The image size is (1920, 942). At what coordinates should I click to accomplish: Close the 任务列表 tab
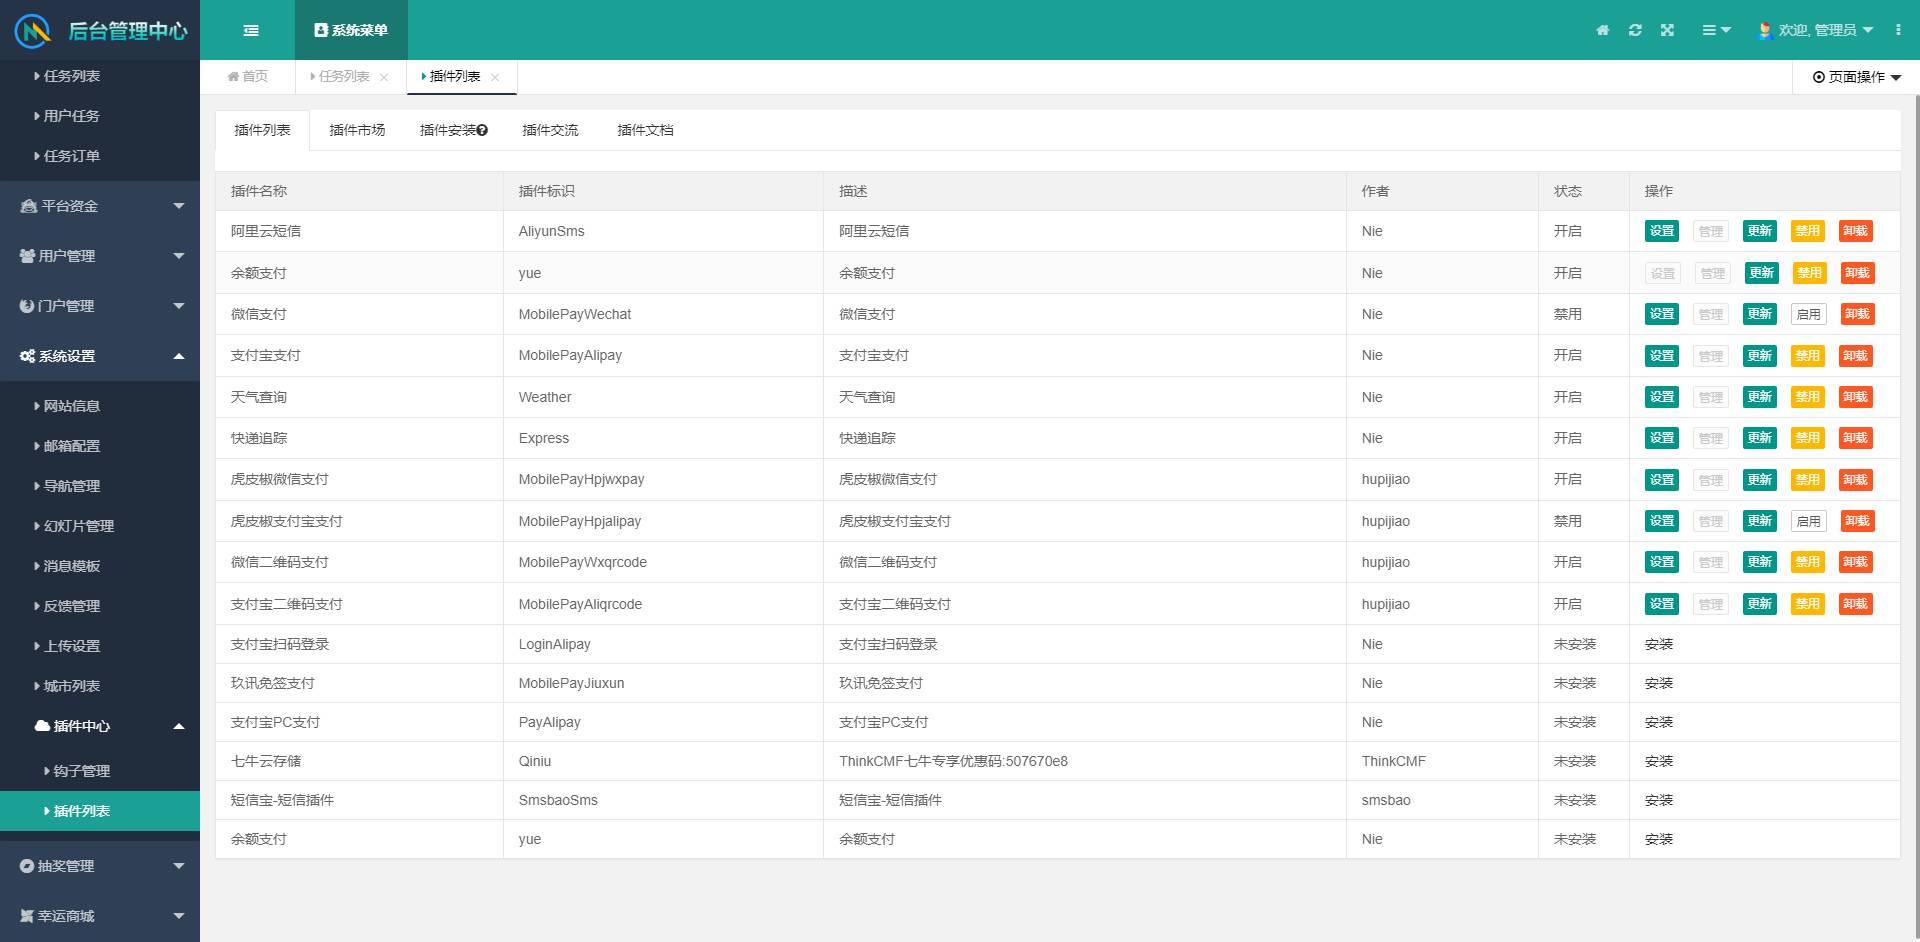pyautogui.click(x=384, y=77)
